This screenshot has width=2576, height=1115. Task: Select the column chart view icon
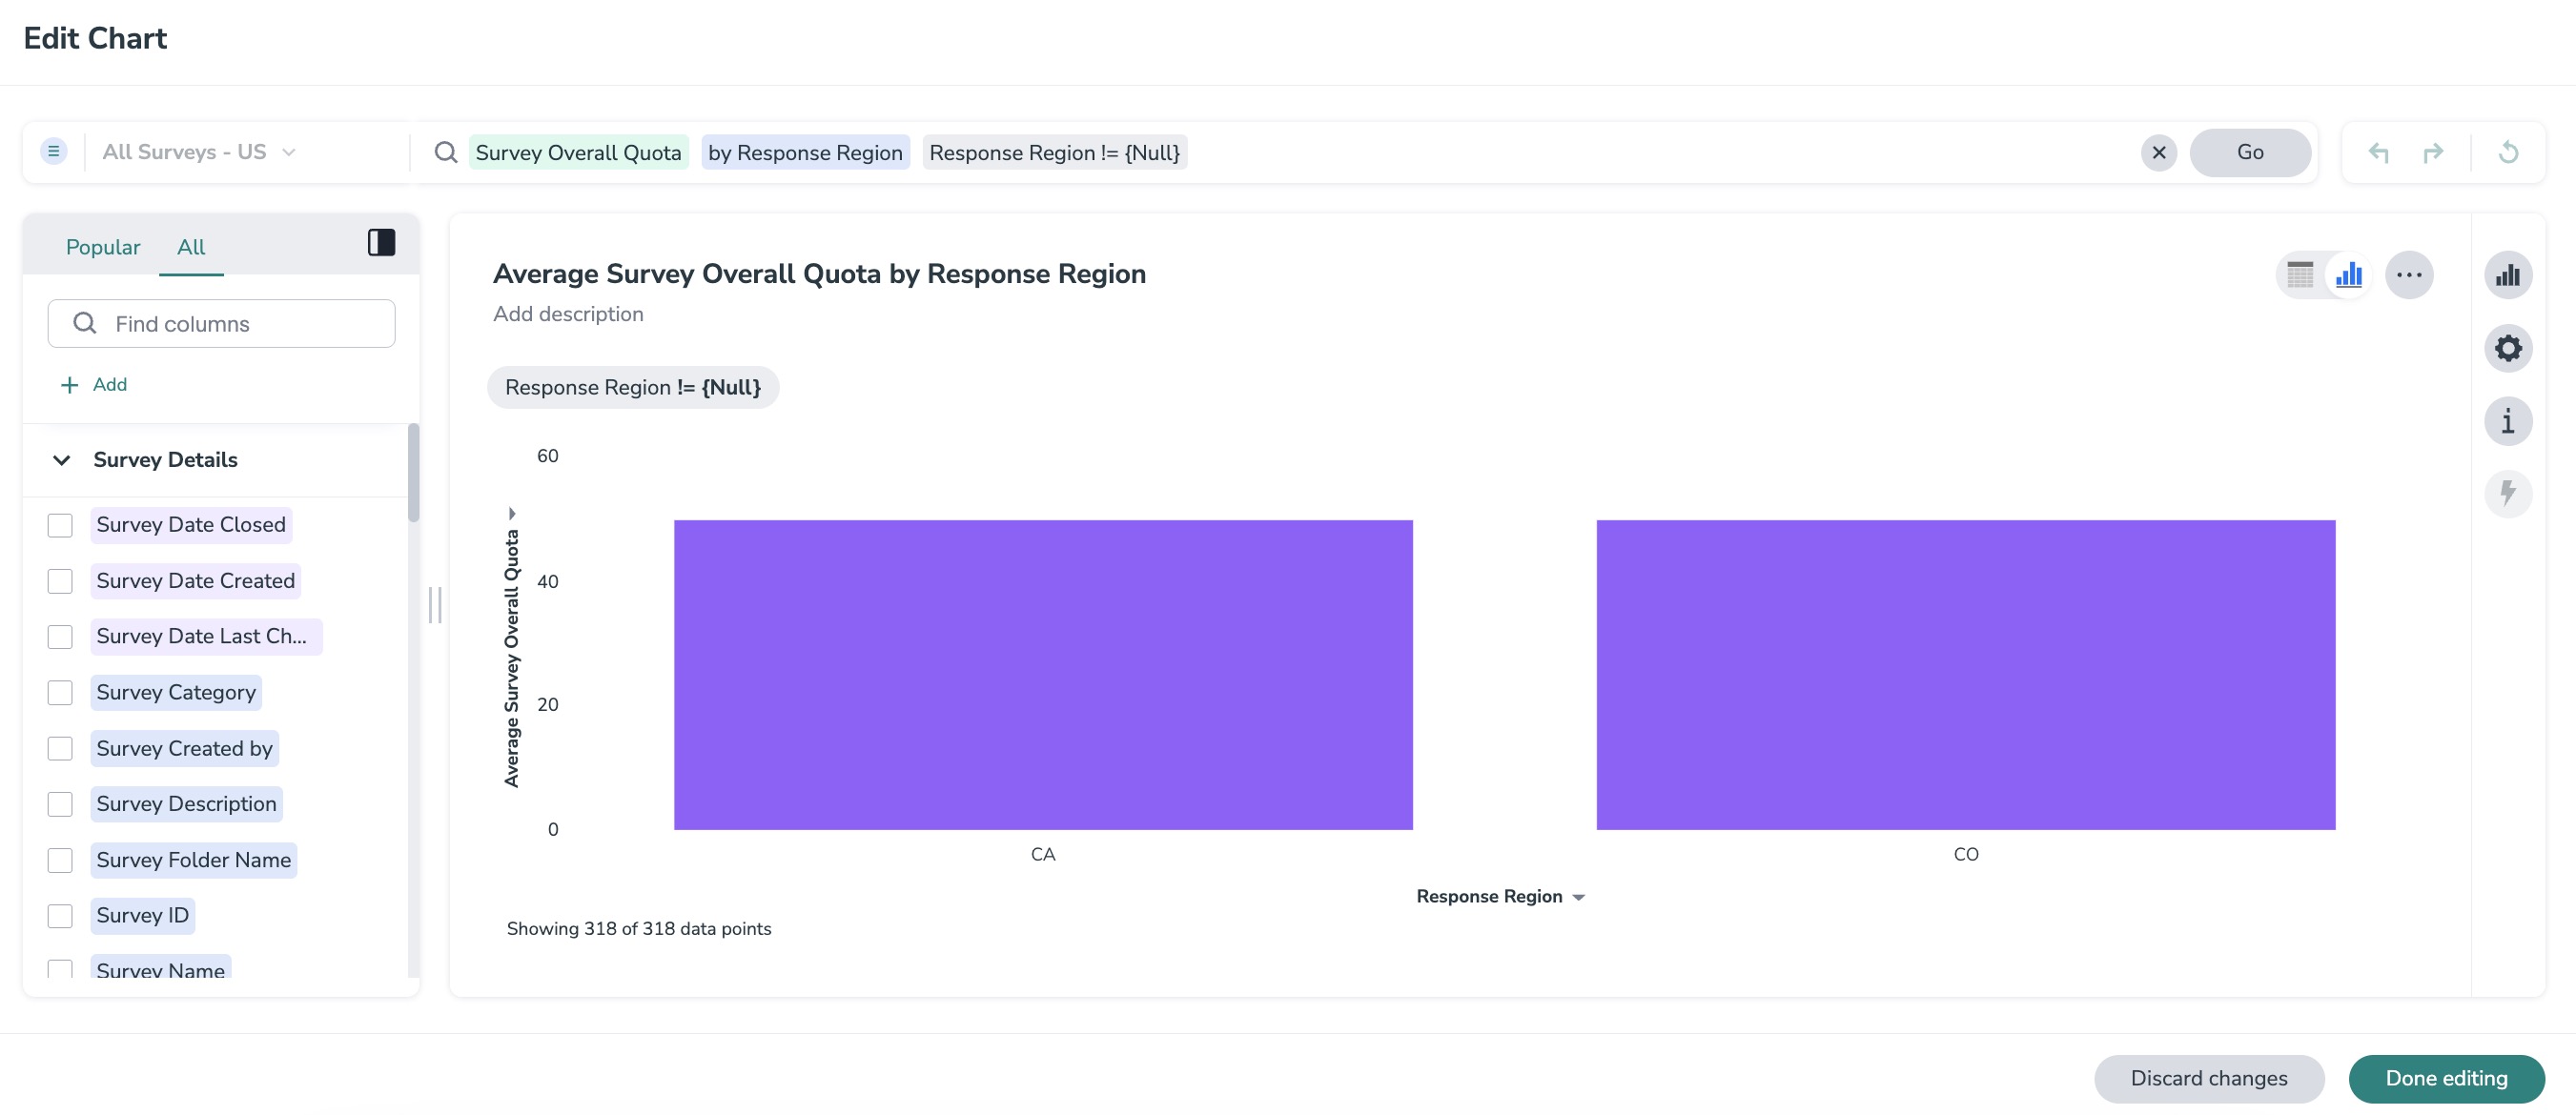(x=2348, y=275)
